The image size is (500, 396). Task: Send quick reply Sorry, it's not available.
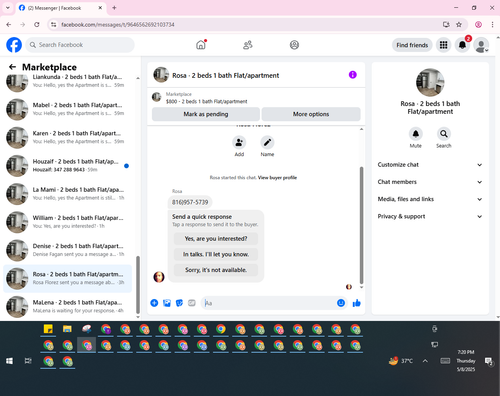[216, 270]
